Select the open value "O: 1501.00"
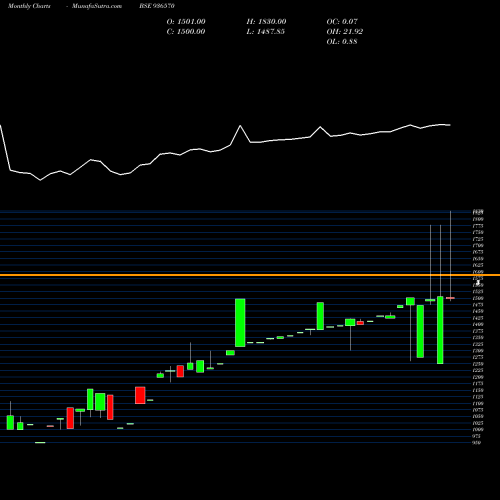500x500 pixels. click(186, 21)
